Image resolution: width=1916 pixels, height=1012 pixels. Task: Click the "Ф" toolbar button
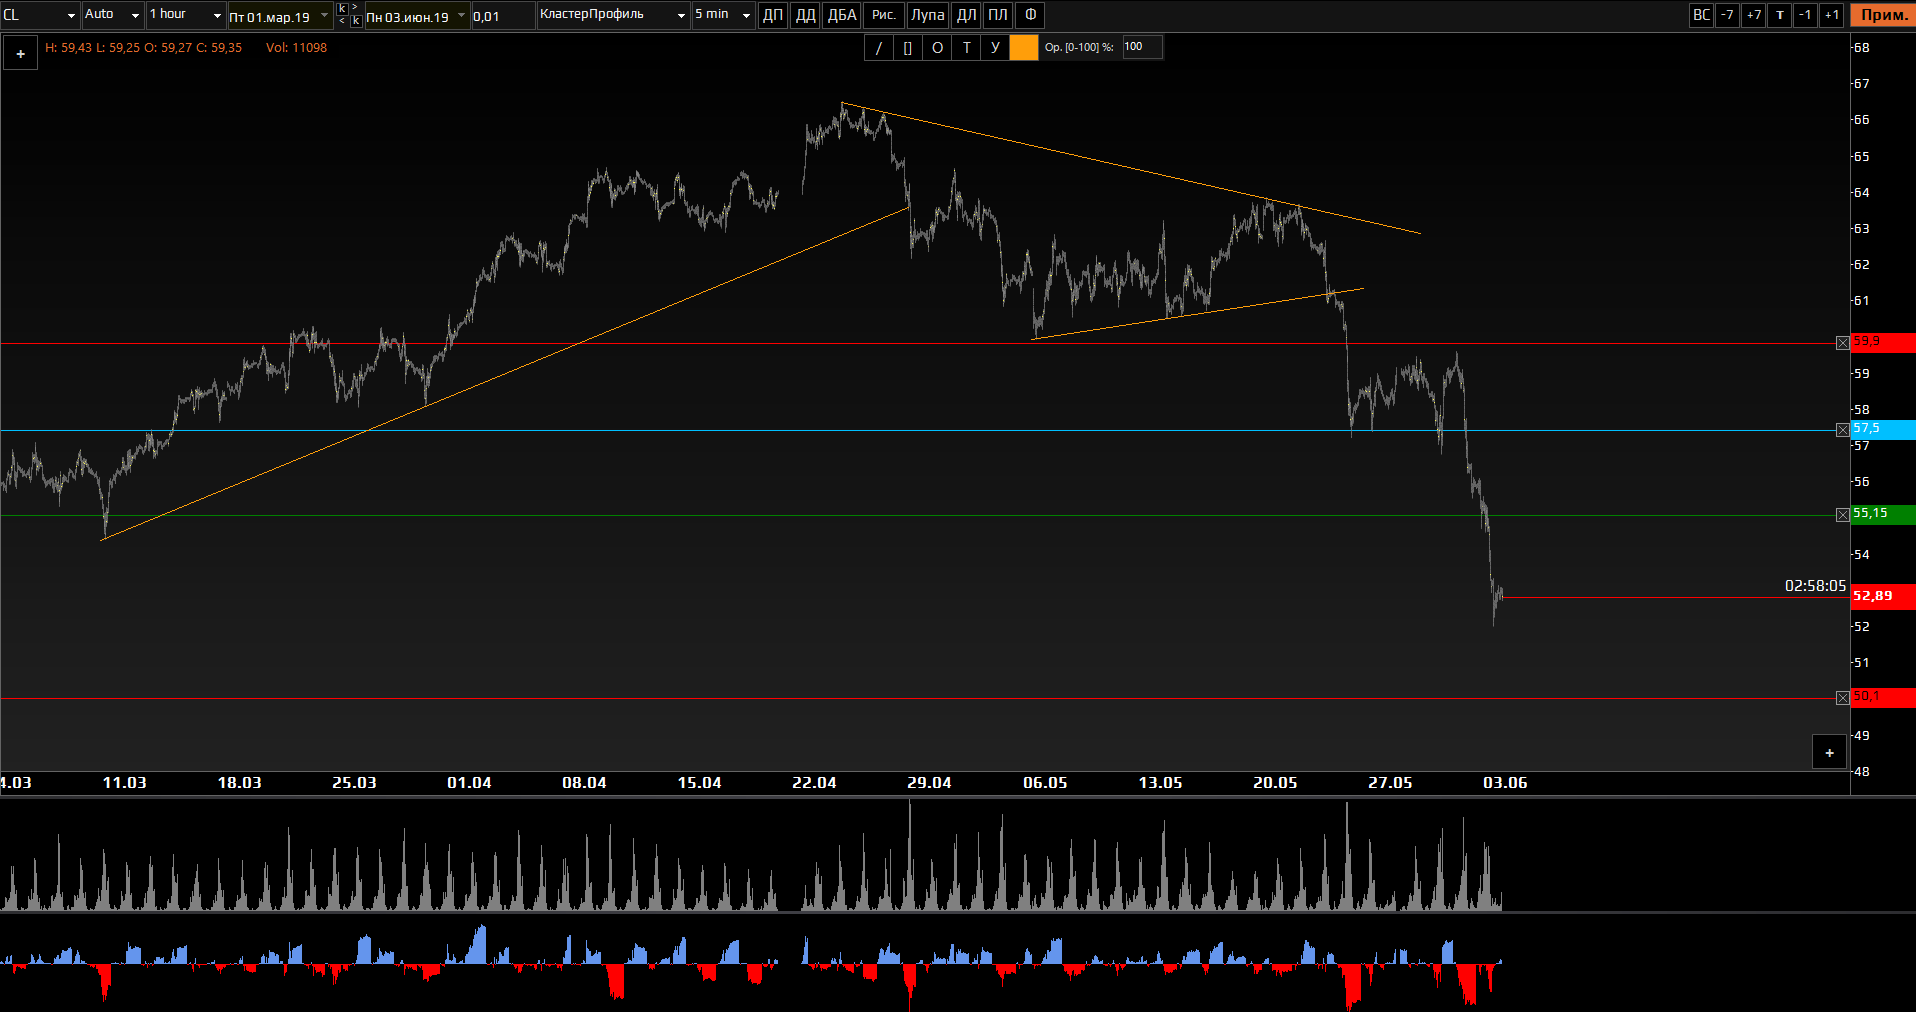(1030, 15)
